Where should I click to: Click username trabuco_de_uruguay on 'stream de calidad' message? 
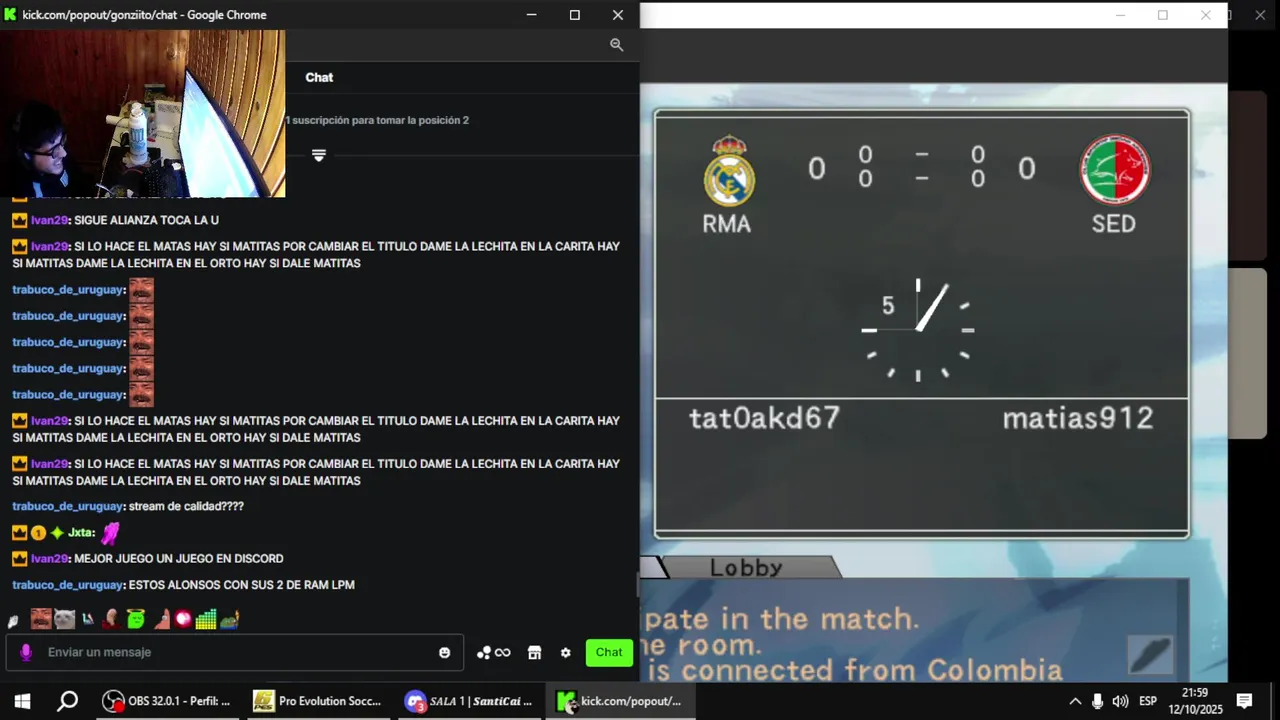68,506
